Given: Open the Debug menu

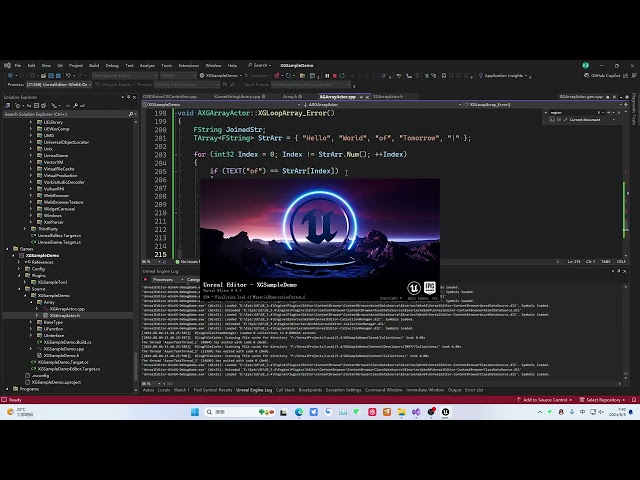Looking at the screenshot, I should pos(112,65).
